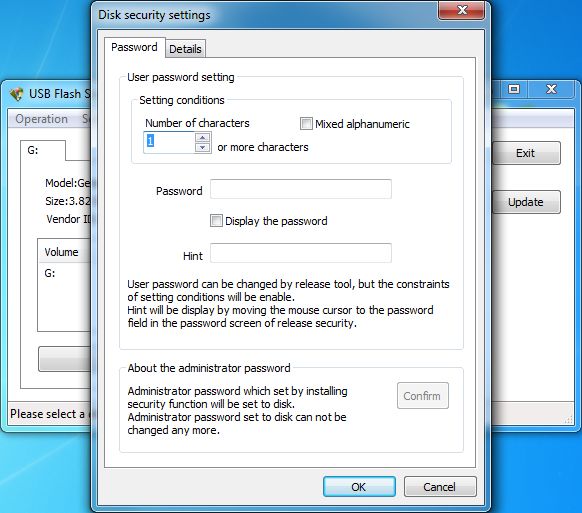Close the USB Flash window
The image size is (582, 513).
click(x=551, y=89)
